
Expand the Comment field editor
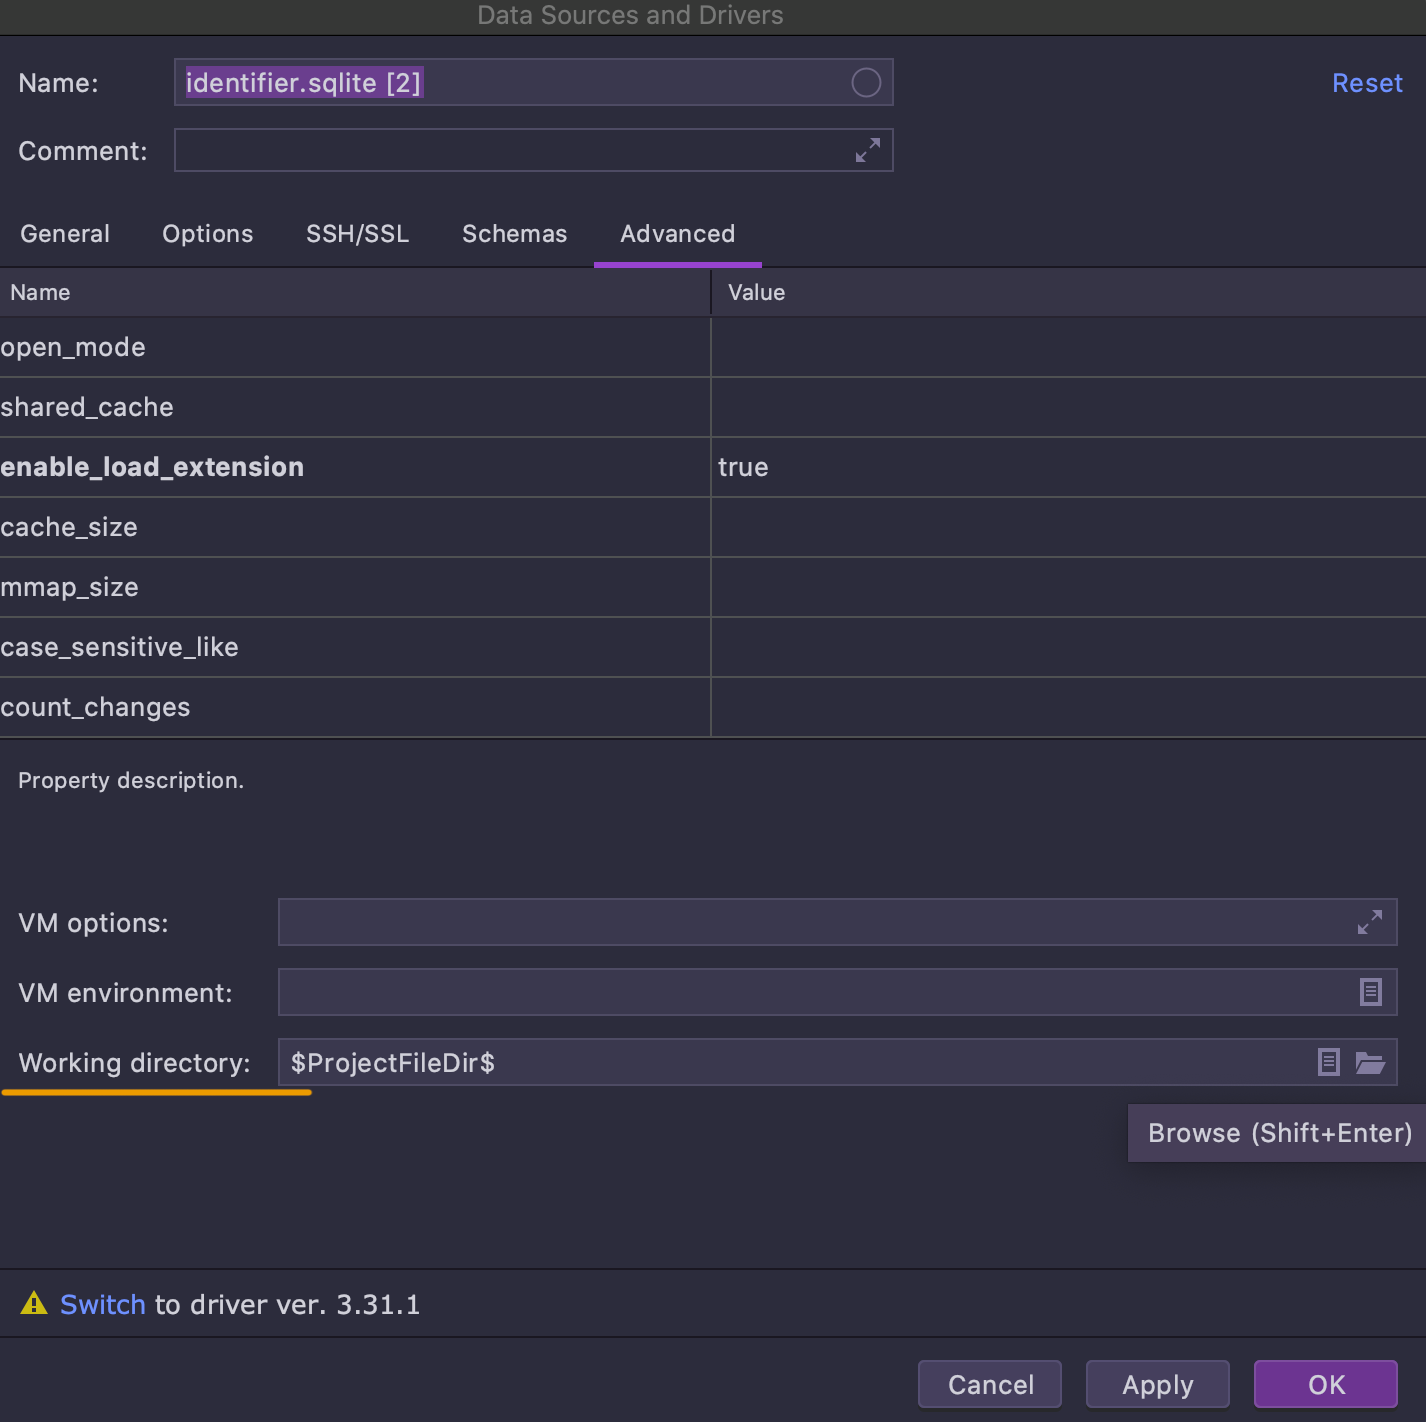click(x=868, y=150)
